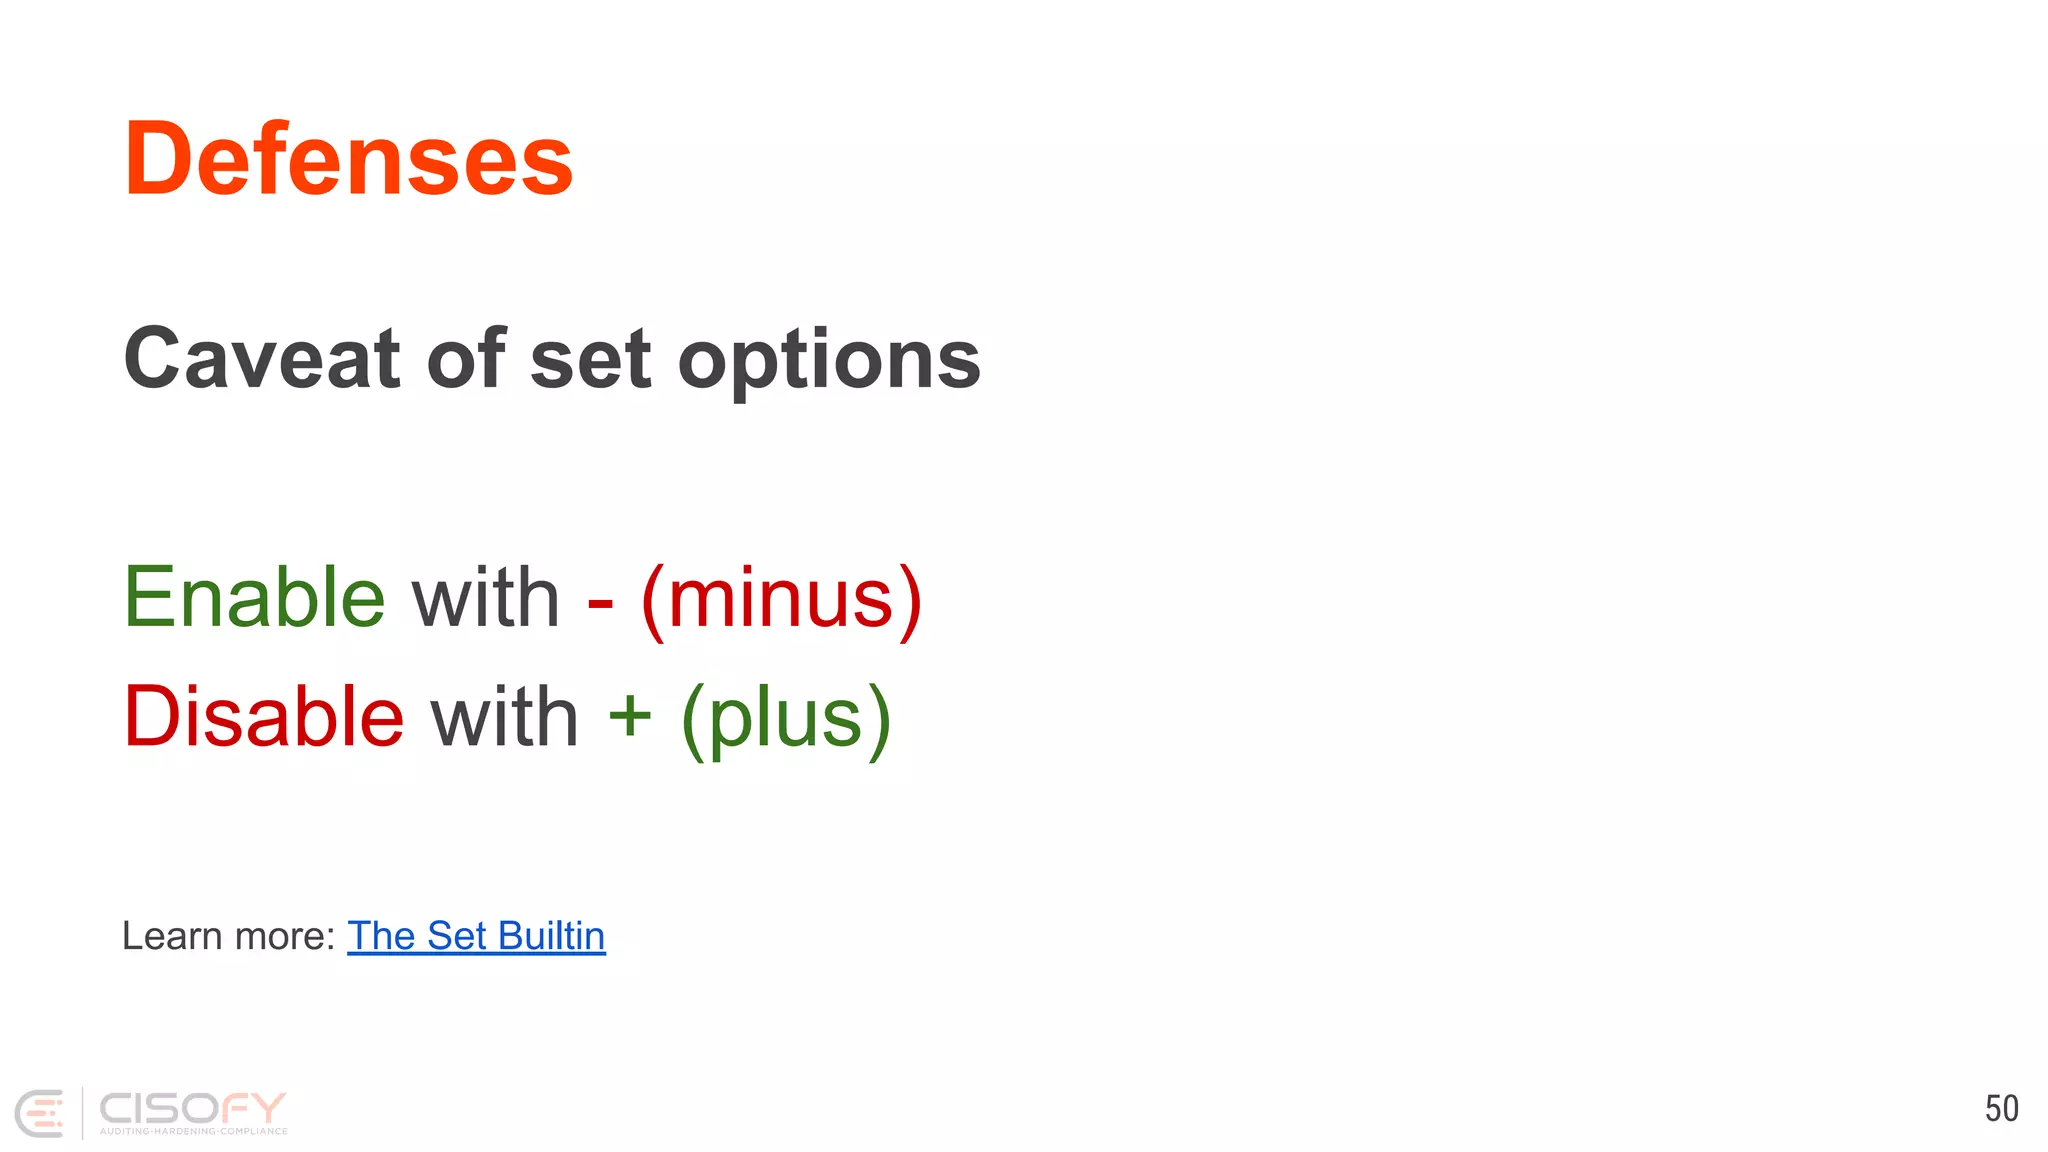This screenshot has height=1152, width=2048.
Task: Click 'with' in the Disable line
Action: 505,717
